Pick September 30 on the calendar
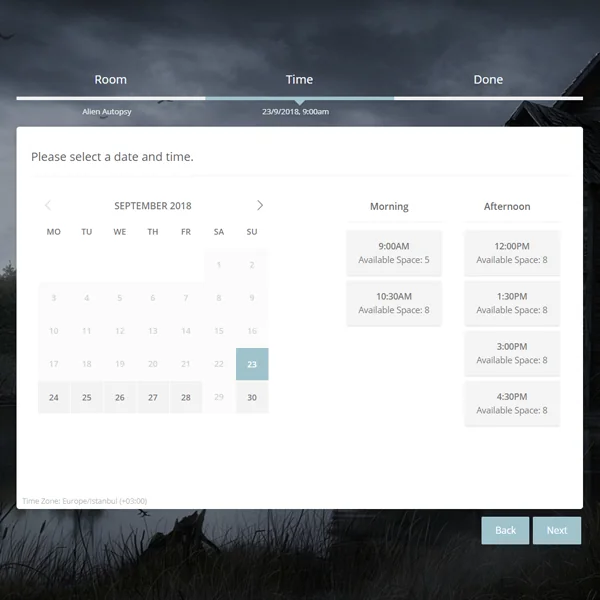Viewport: 600px width, 600px height. 252,397
